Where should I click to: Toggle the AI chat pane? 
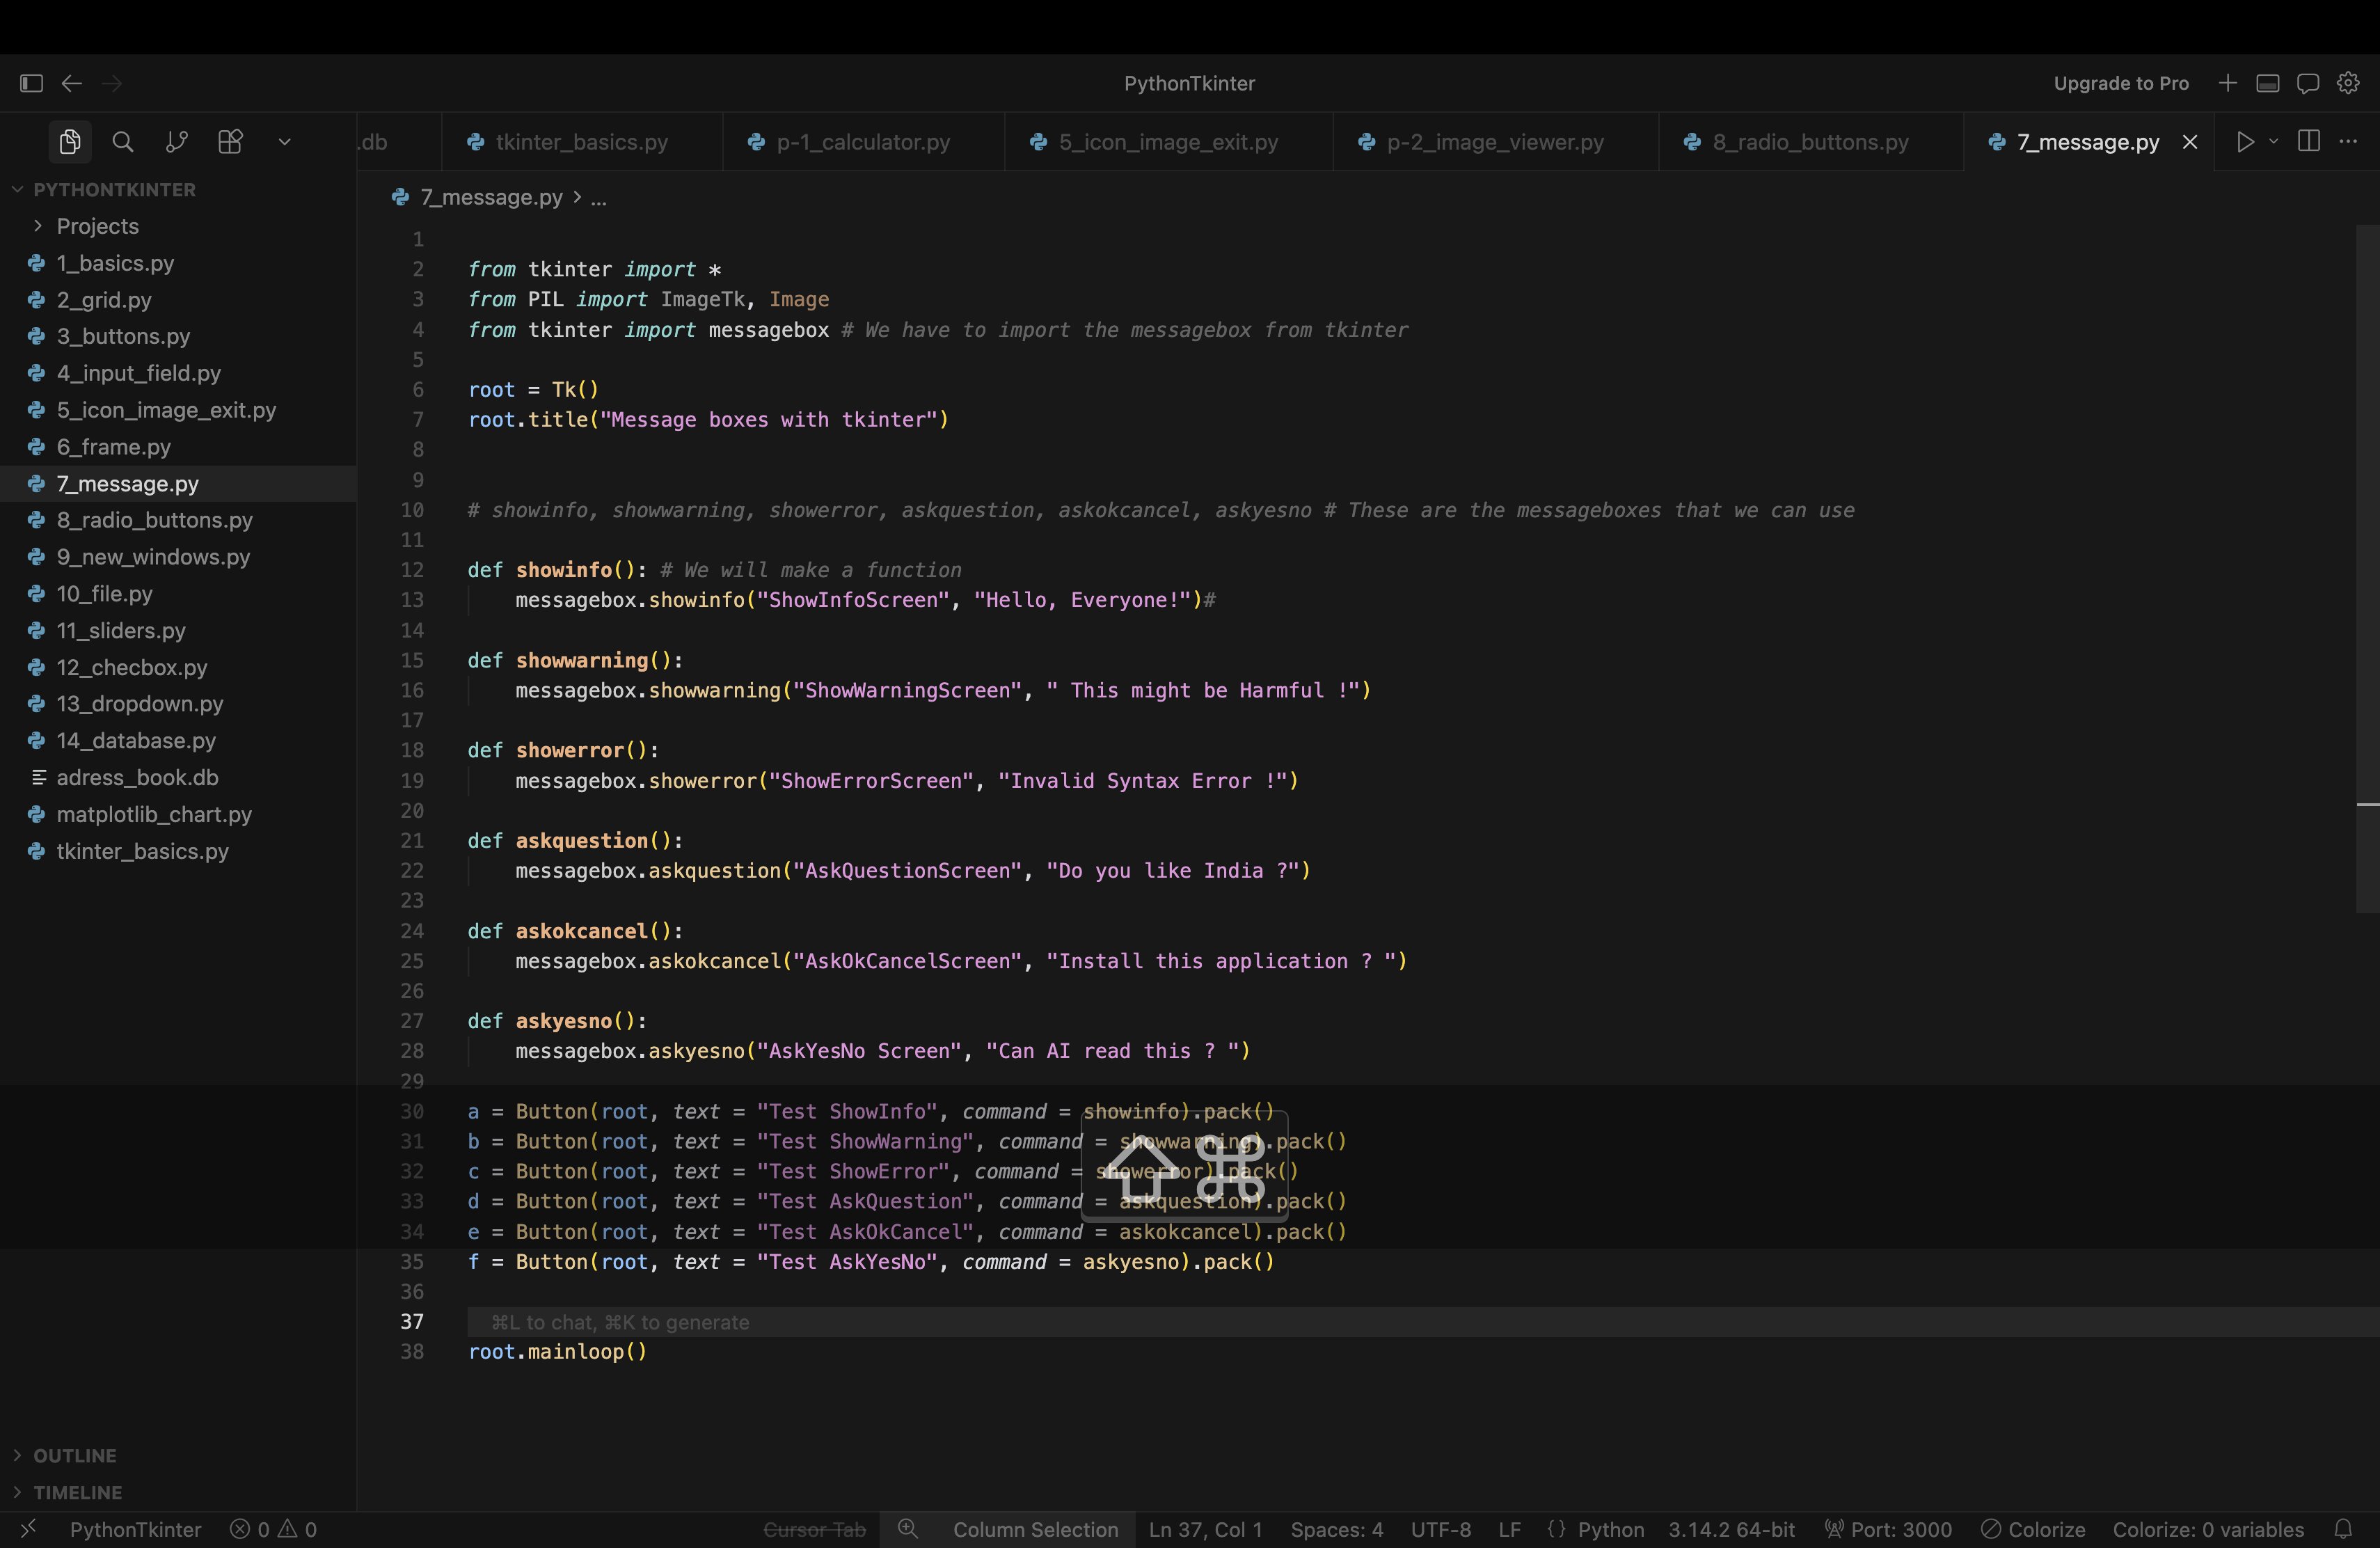tap(2307, 83)
